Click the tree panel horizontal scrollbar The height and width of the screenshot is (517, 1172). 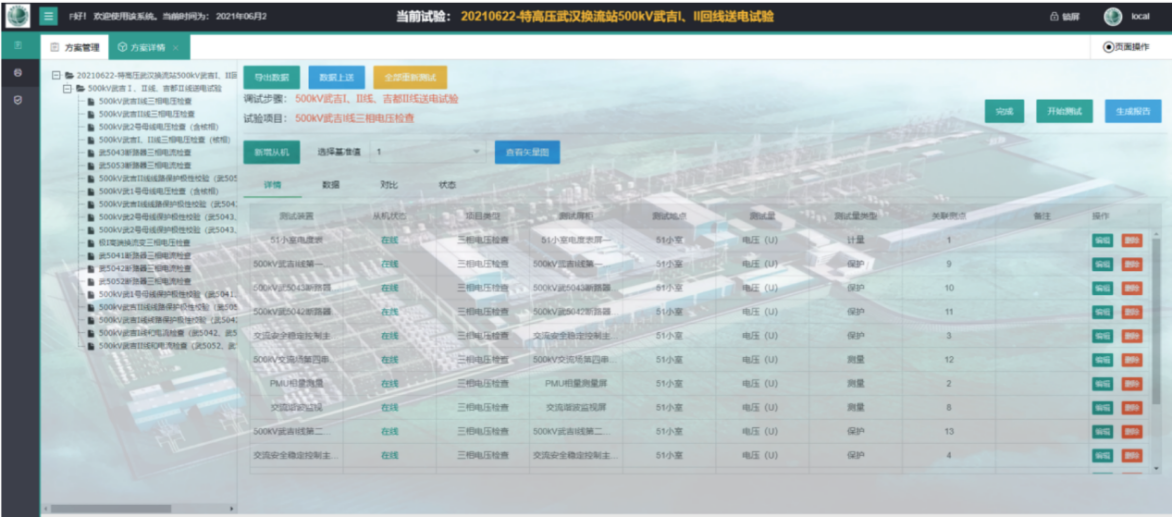tap(110, 508)
